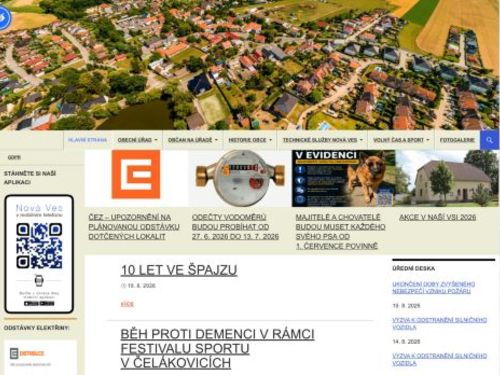Screen dimensions: 500x375
Task: Click Více link under first article
Action: pos(127,304)
